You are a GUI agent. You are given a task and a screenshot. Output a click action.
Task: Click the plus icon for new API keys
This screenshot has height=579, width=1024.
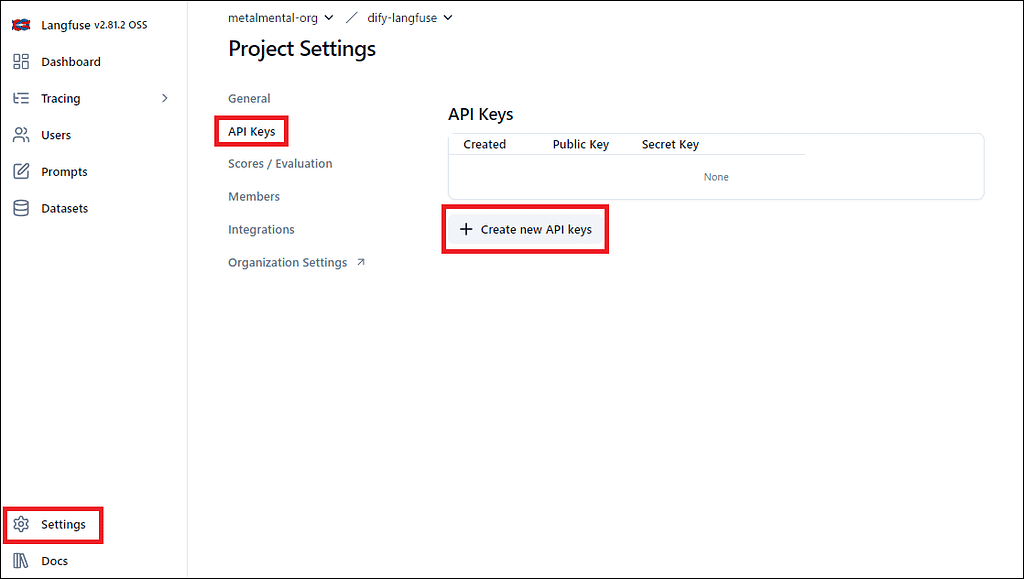pyautogui.click(x=465, y=230)
